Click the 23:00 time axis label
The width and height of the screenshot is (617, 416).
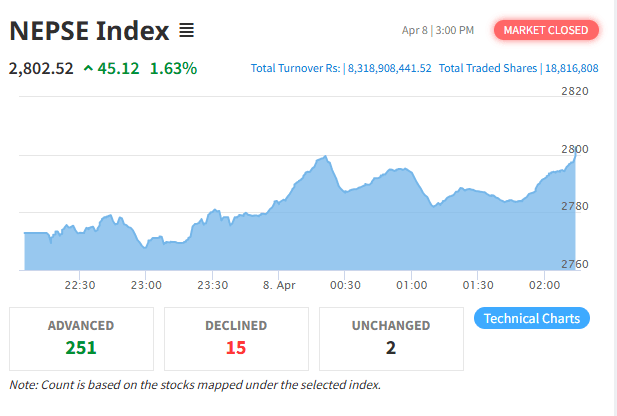(x=146, y=285)
